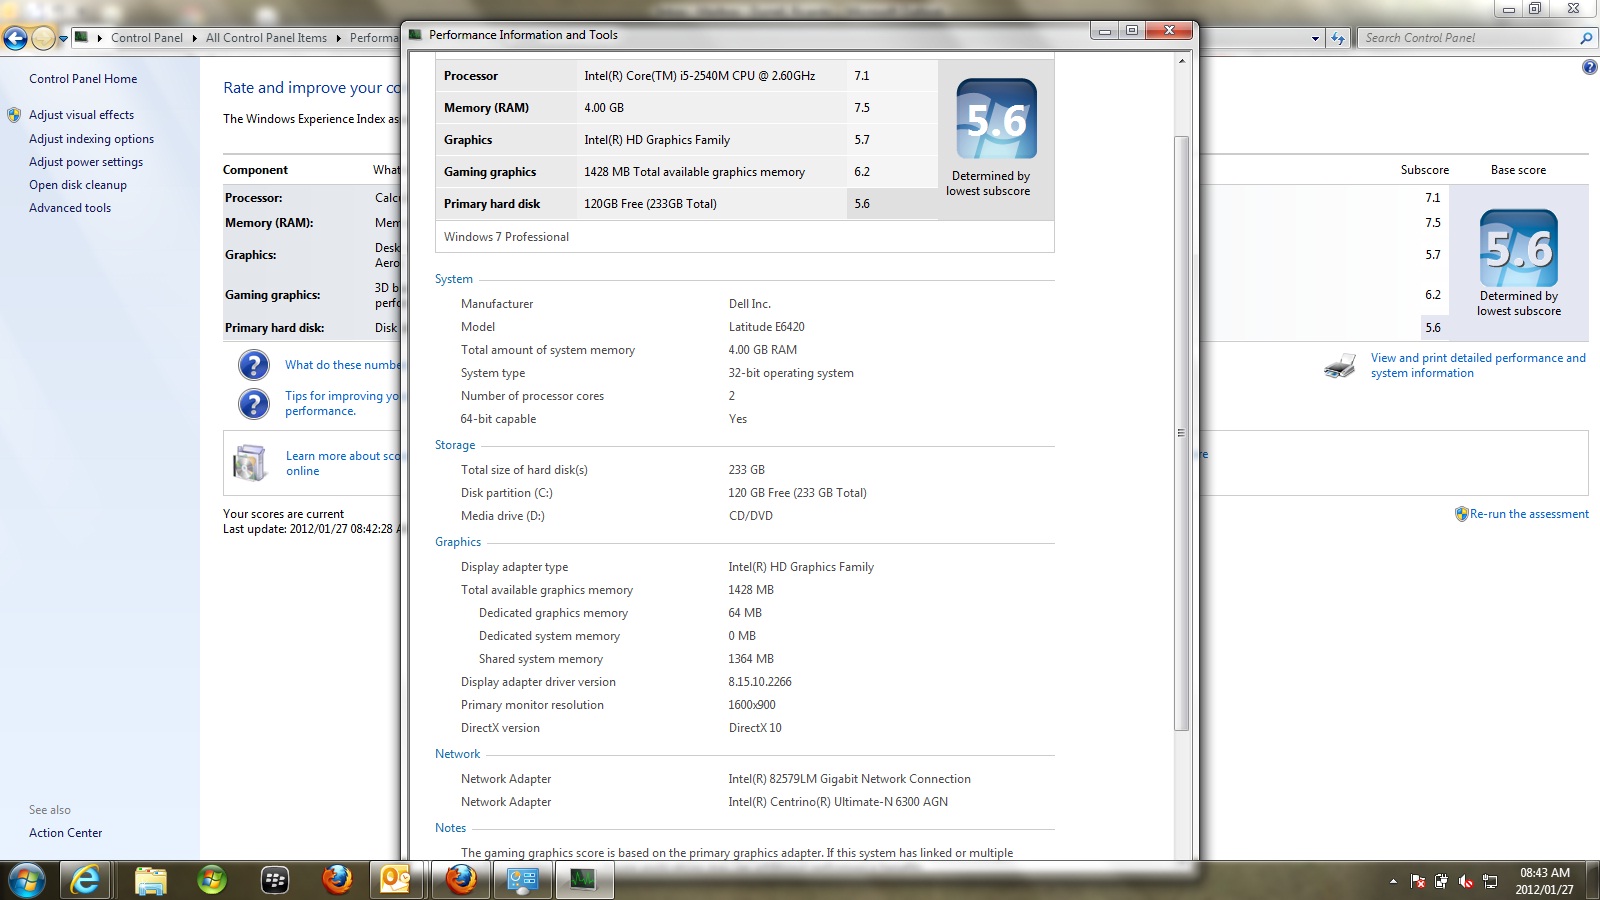Viewport: 1600px width, 900px height.
Task: Select Memory (RAM) row showing 4.00 GB
Action: (687, 108)
